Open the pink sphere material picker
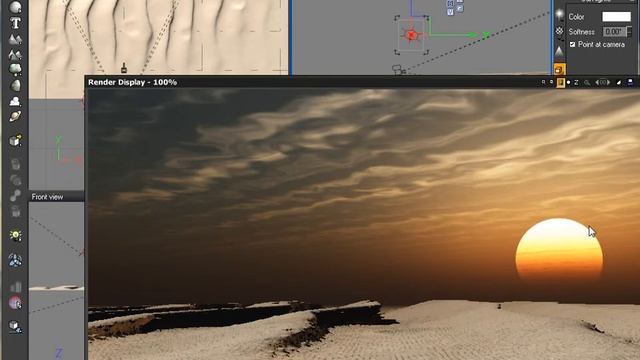 click(x=15, y=303)
